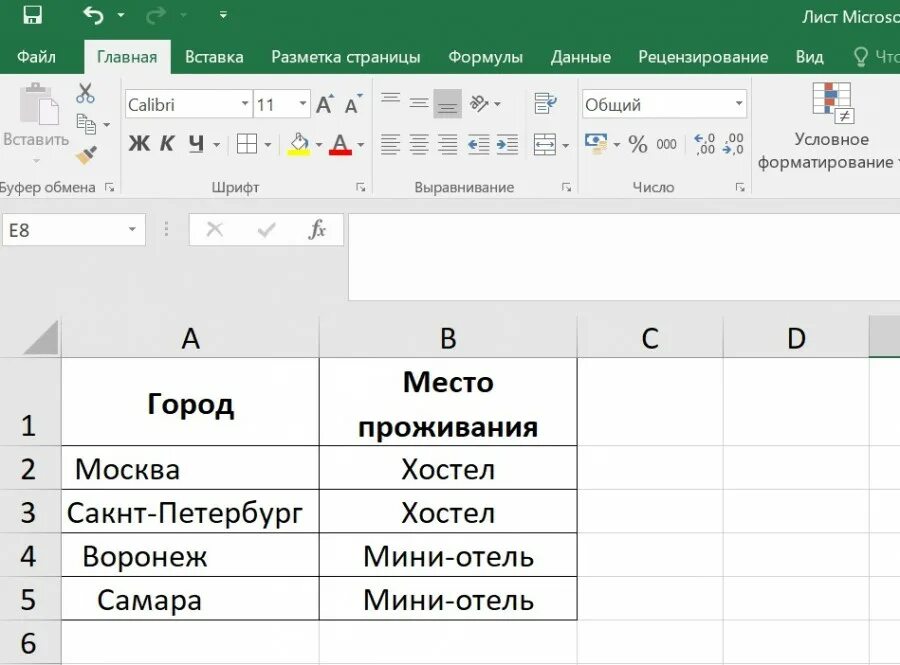
Task: Switch to the Вставка ribbon tab
Action: 214,57
